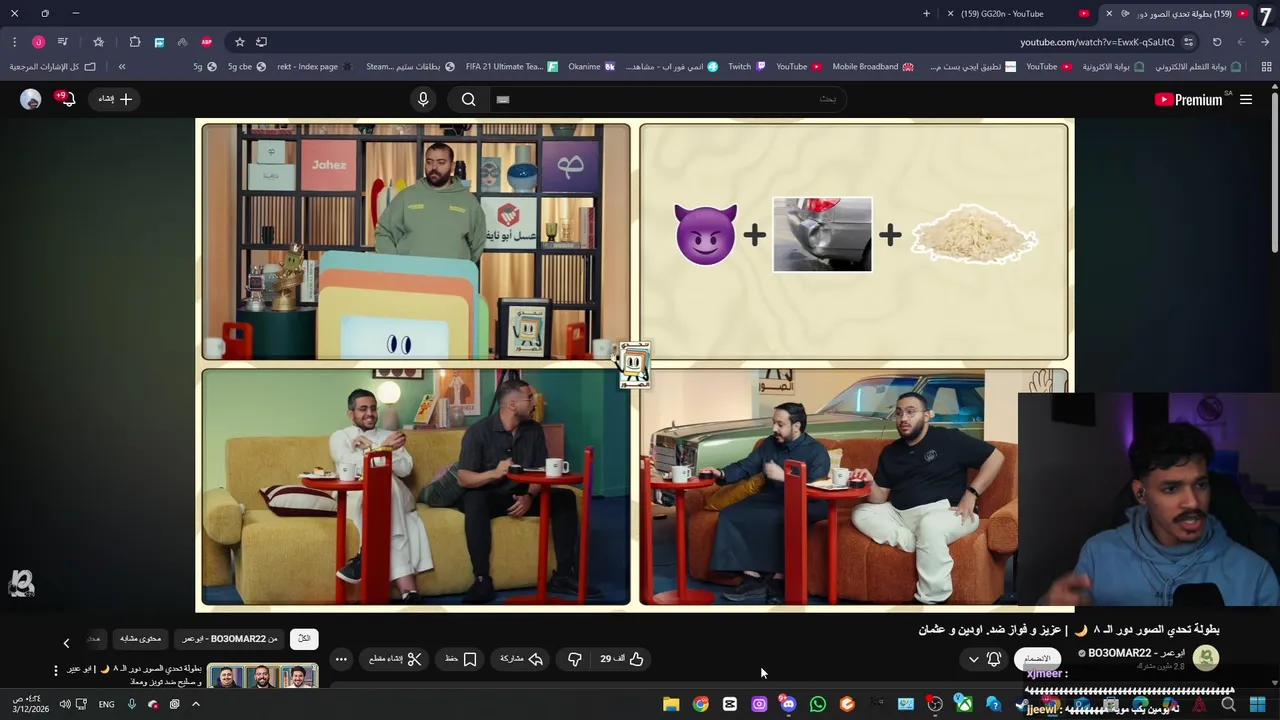Toggle channel notification bell
This screenshot has height=720, width=1280.
click(x=994, y=659)
